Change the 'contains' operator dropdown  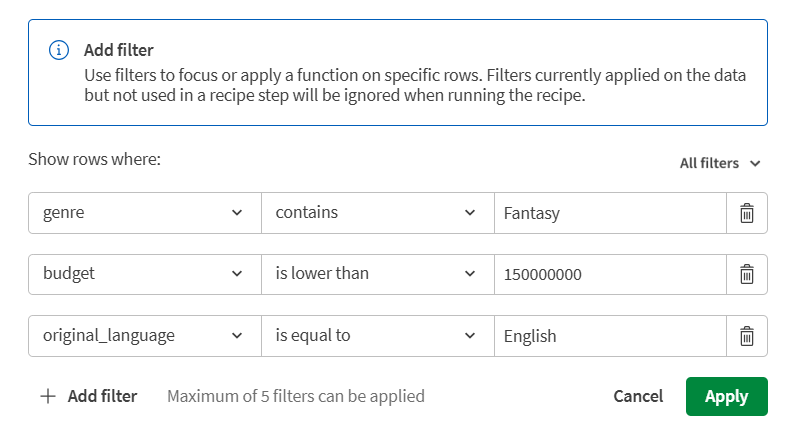pyautogui.click(x=377, y=213)
